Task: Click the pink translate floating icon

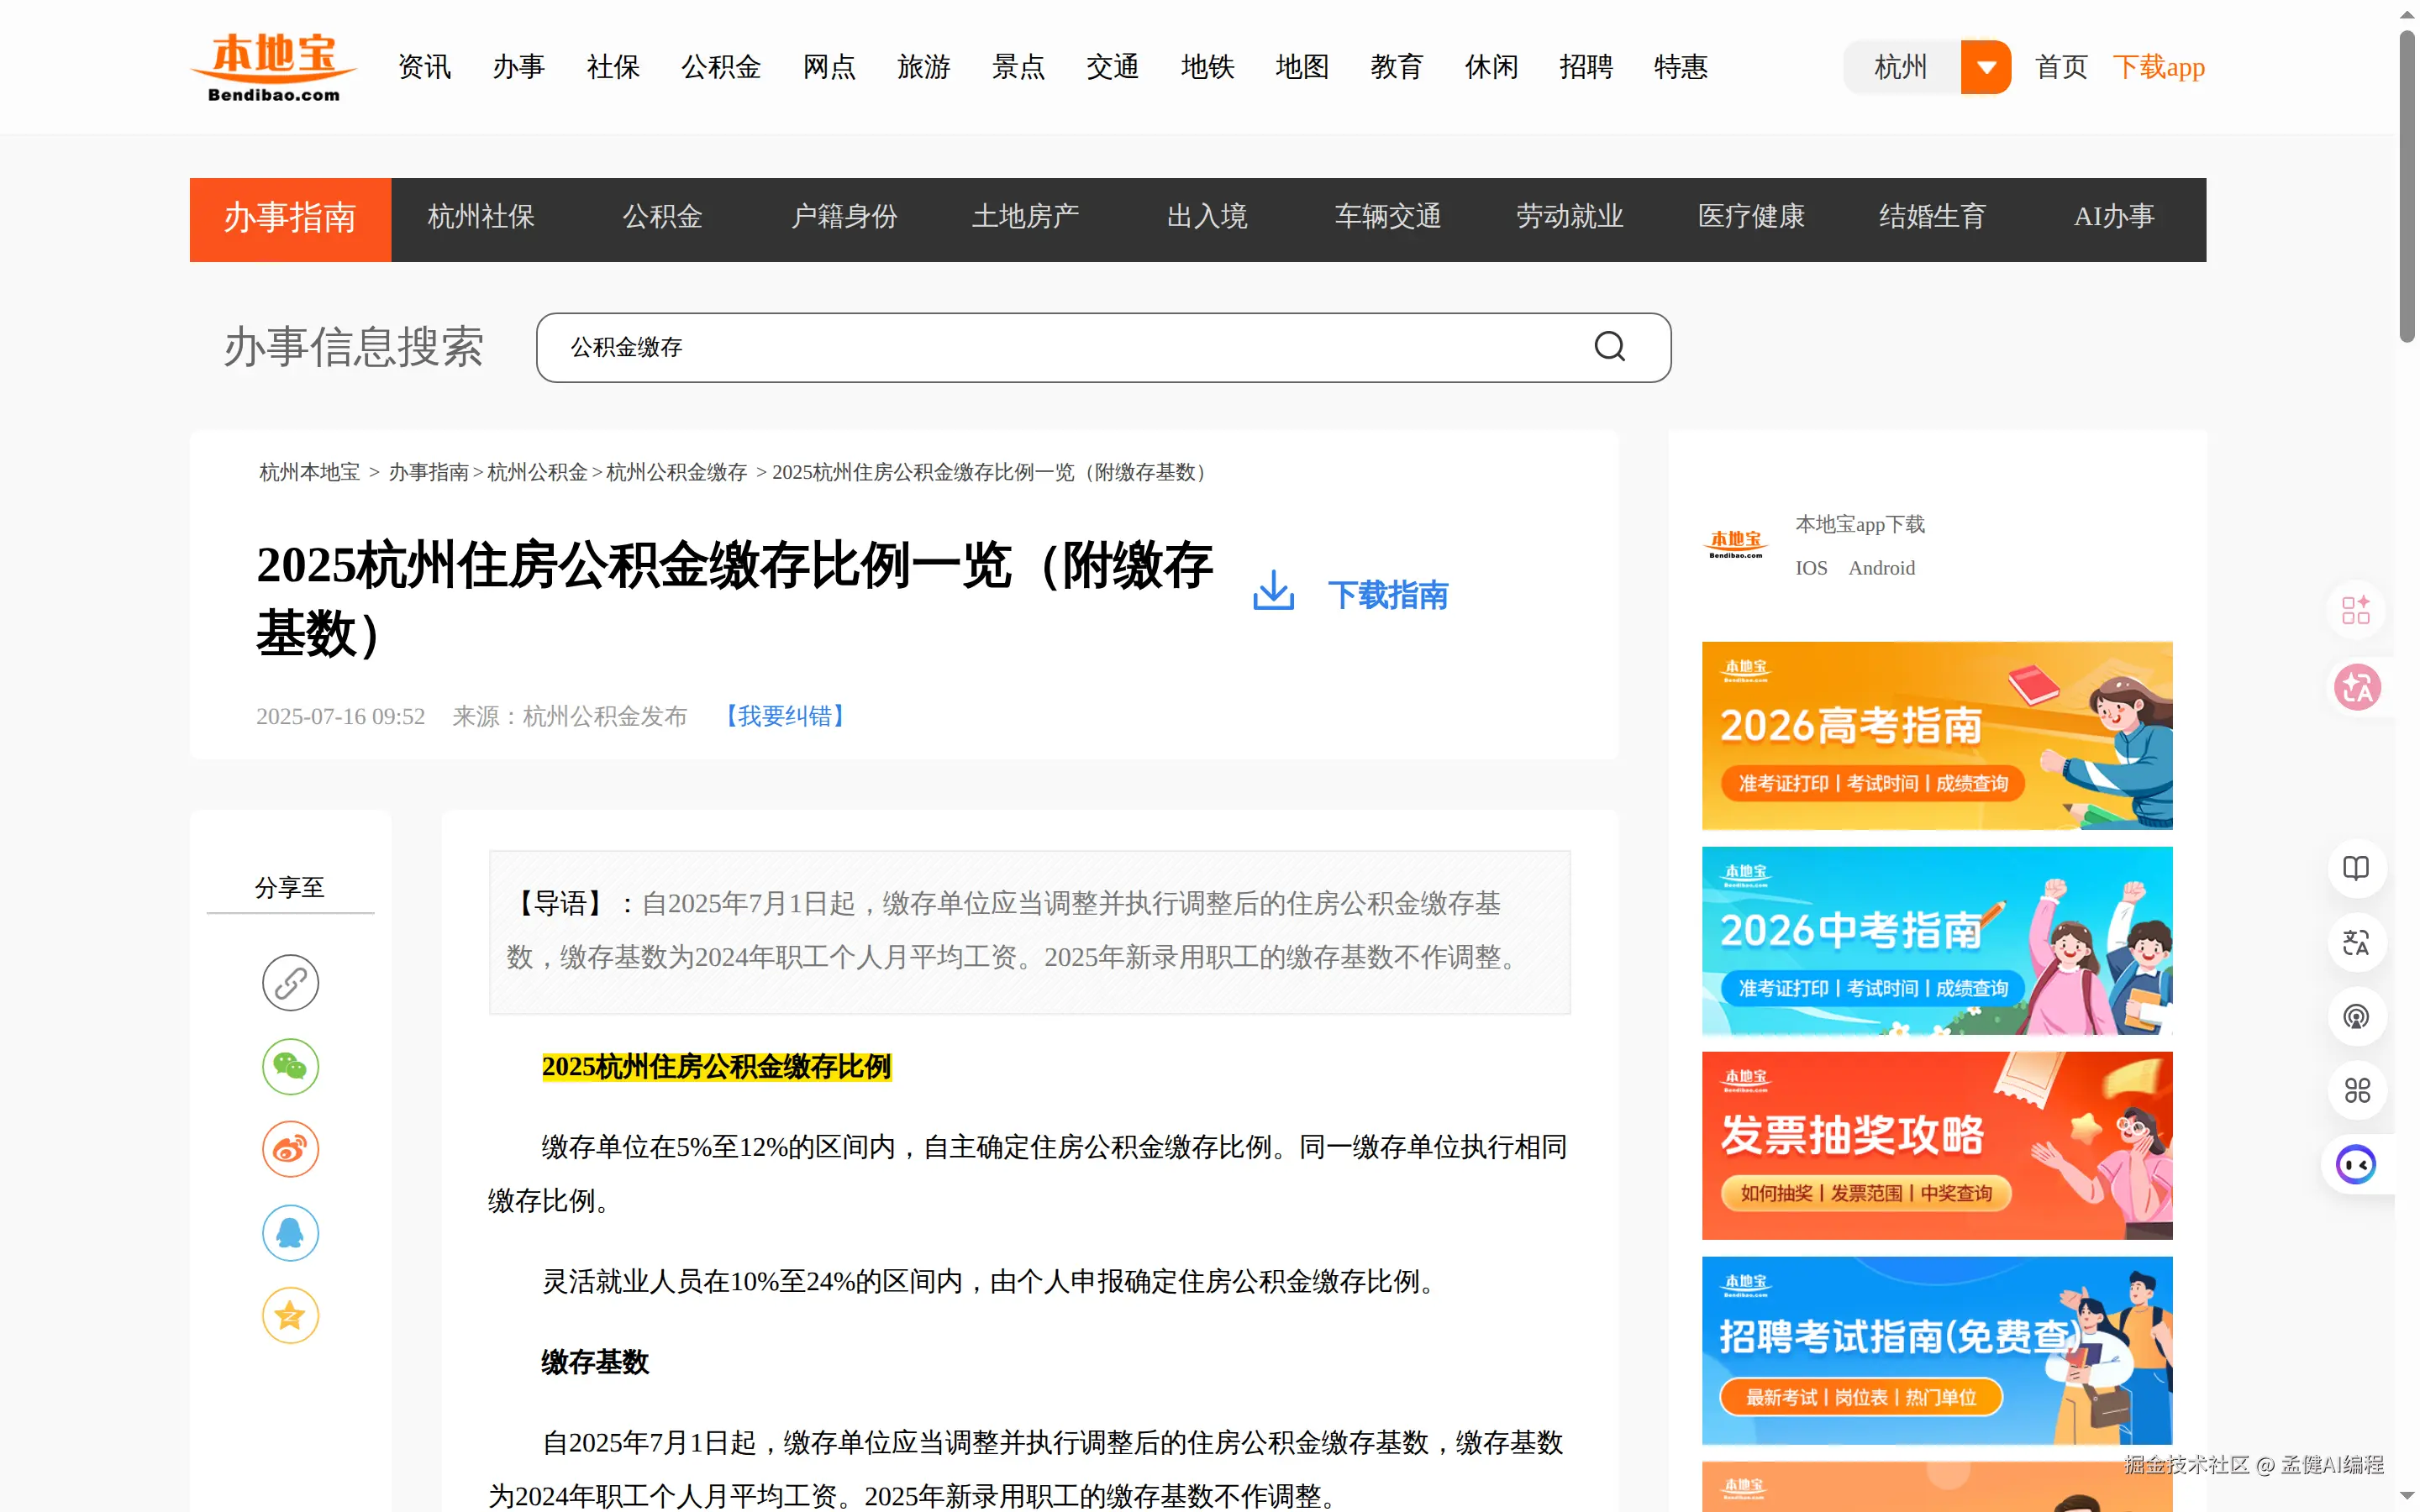Action: click(2357, 687)
